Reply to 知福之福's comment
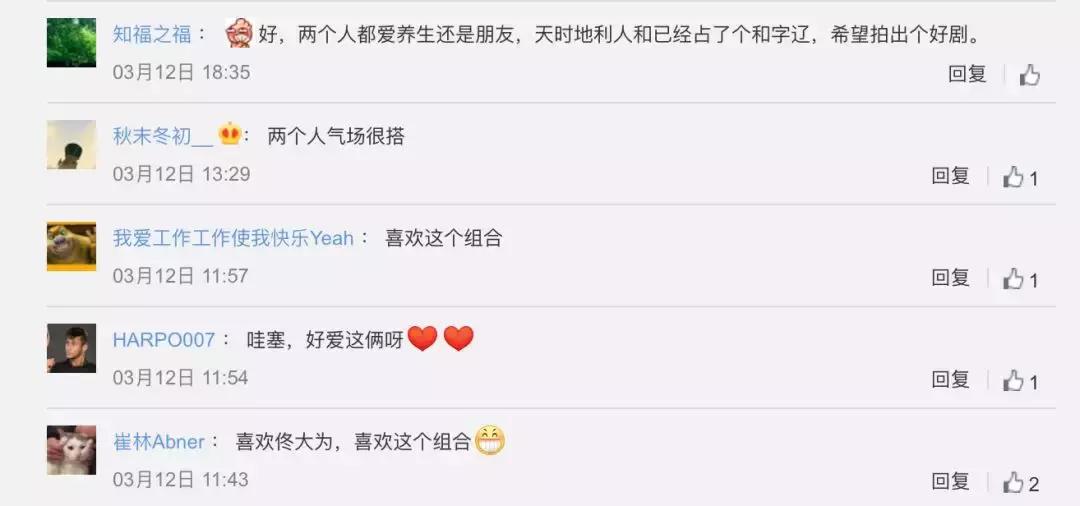The height and width of the screenshot is (506, 1080). click(x=968, y=74)
